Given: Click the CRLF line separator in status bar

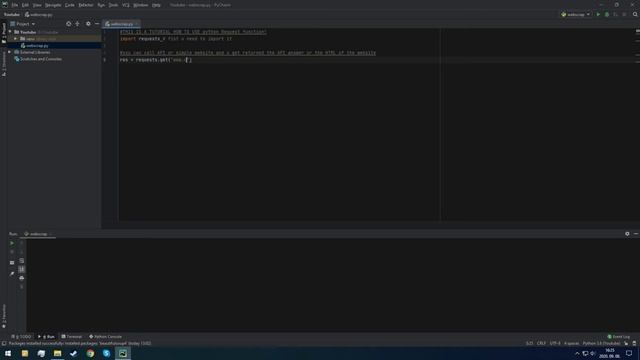Looking at the screenshot, I should coord(541,344).
